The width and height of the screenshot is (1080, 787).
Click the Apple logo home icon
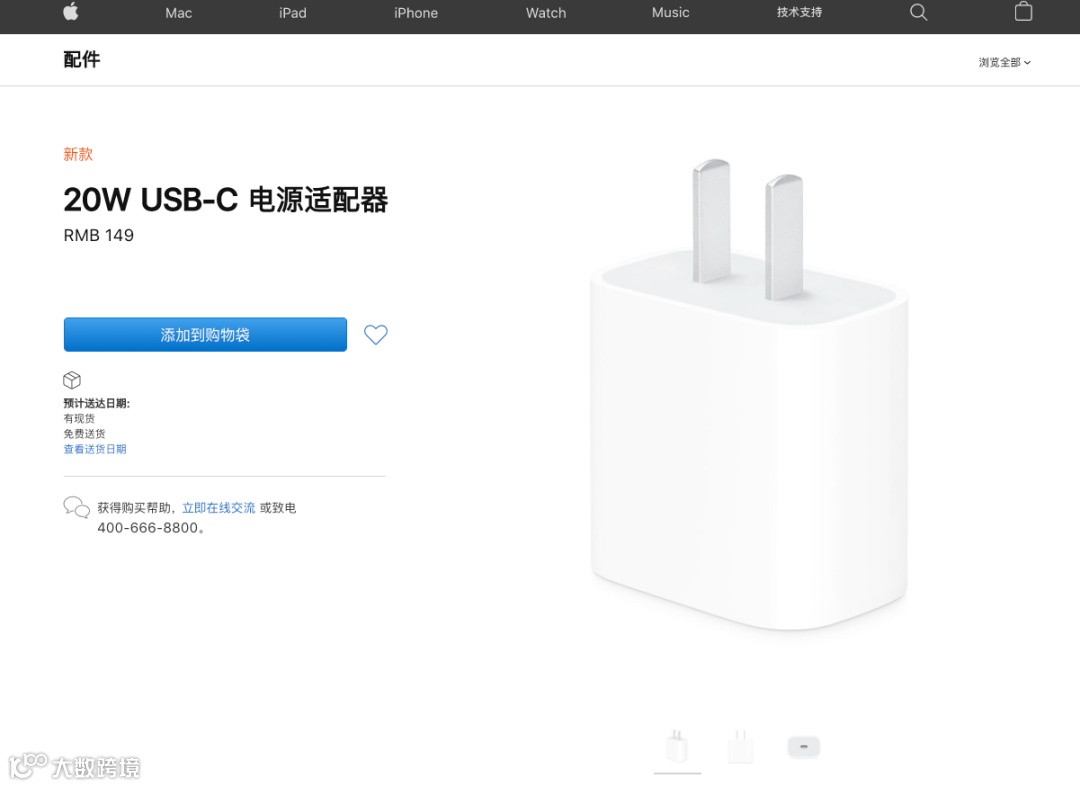(71, 12)
